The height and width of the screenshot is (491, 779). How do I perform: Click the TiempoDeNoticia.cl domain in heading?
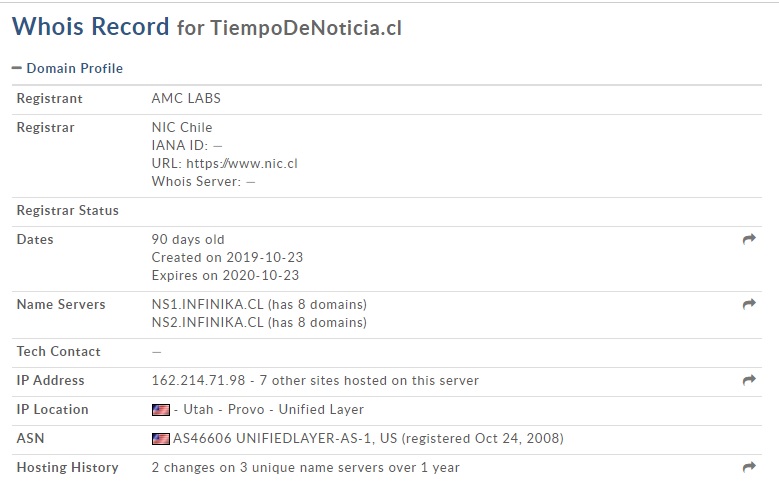306,29
